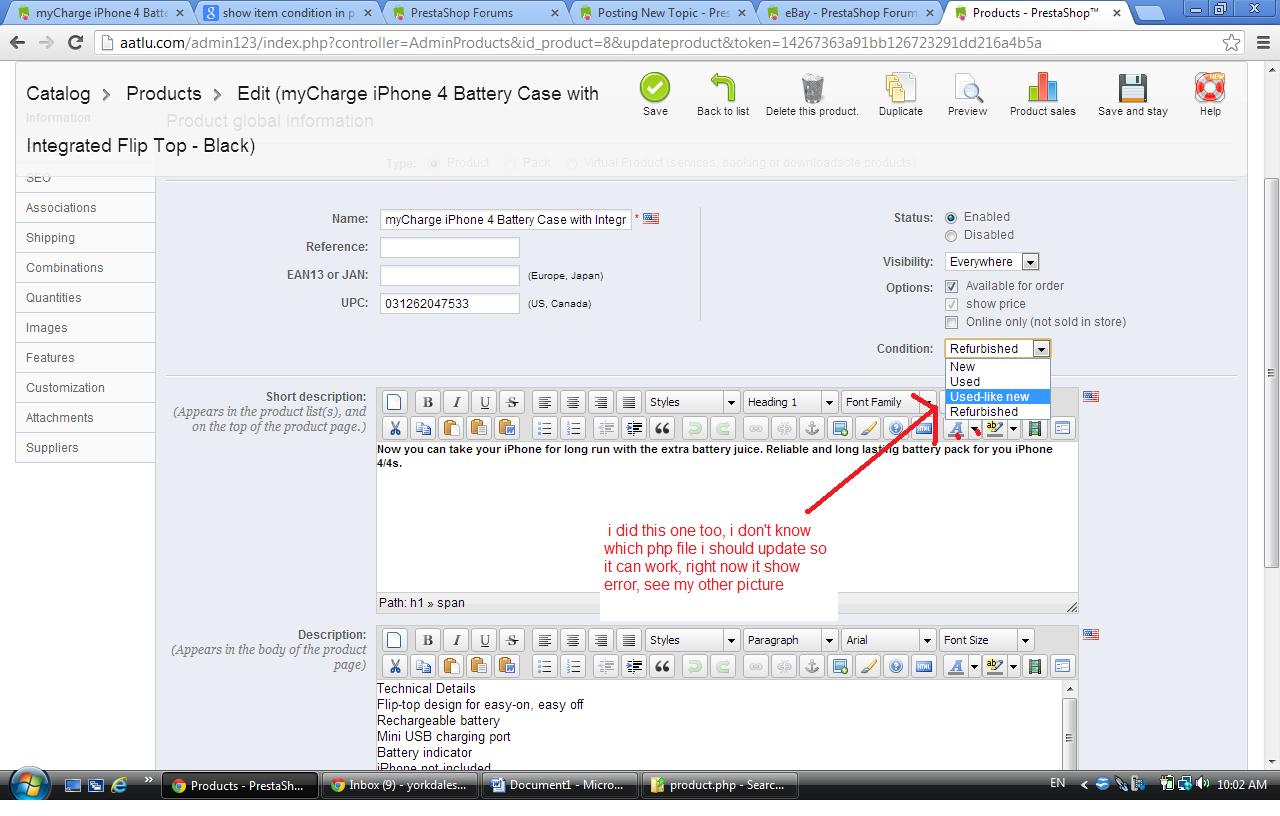This screenshot has height=816, width=1280.
Task: Open the Suppliers sidebar link
Action: 85,448
